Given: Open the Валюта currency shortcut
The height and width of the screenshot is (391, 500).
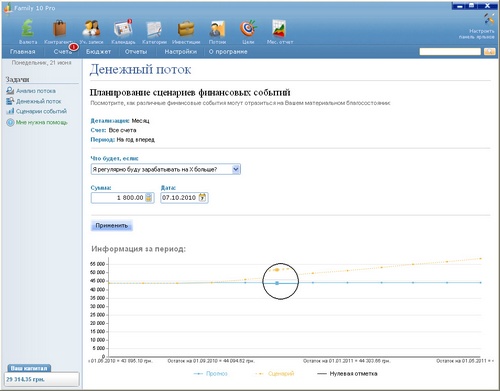Looking at the screenshot, I should pos(28,32).
